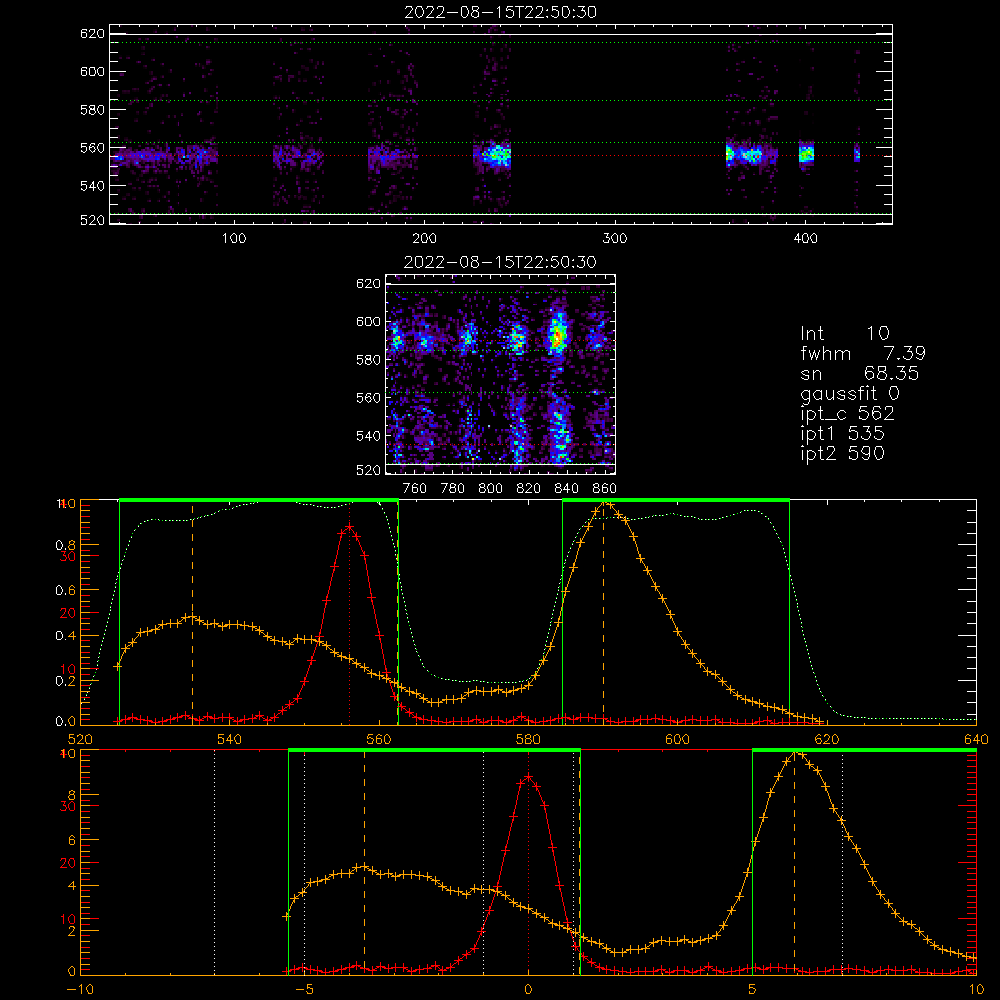This screenshot has width=1000, height=1000.
Task: Click x-axis label 780 on middle image
Action: [453, 489]
